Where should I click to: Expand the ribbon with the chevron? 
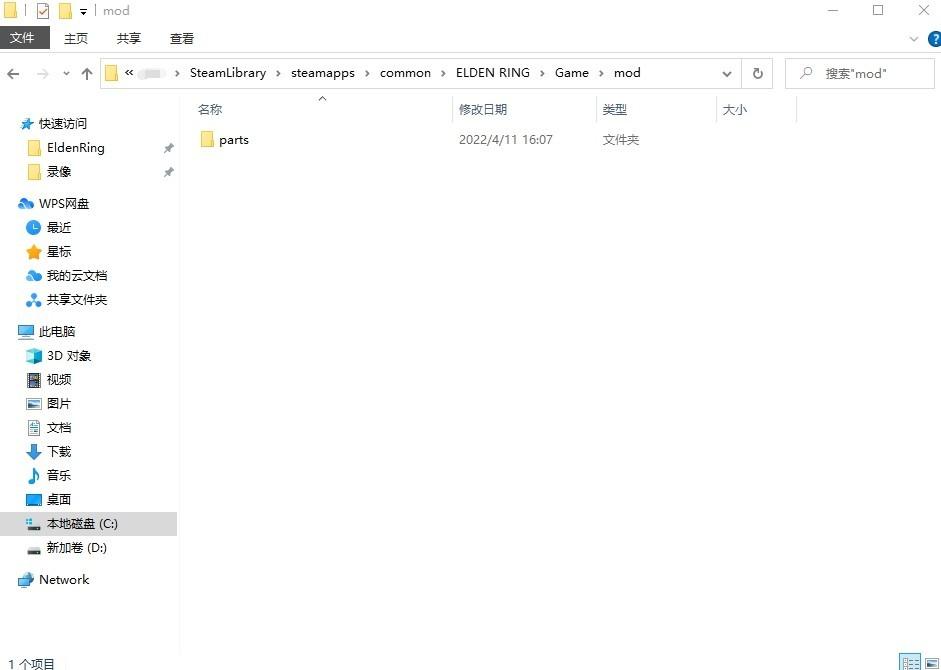pos(913,39)
